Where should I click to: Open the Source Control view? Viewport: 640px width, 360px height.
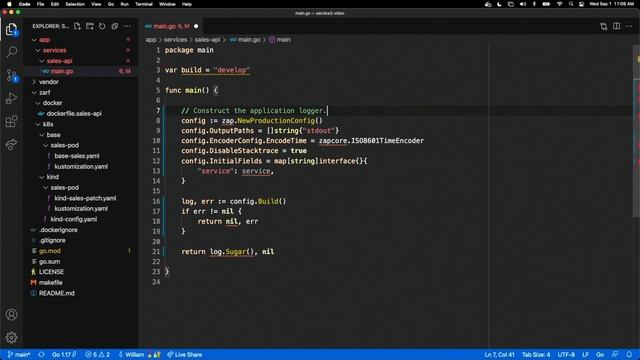pyautogui.click(x=11, y=75)
